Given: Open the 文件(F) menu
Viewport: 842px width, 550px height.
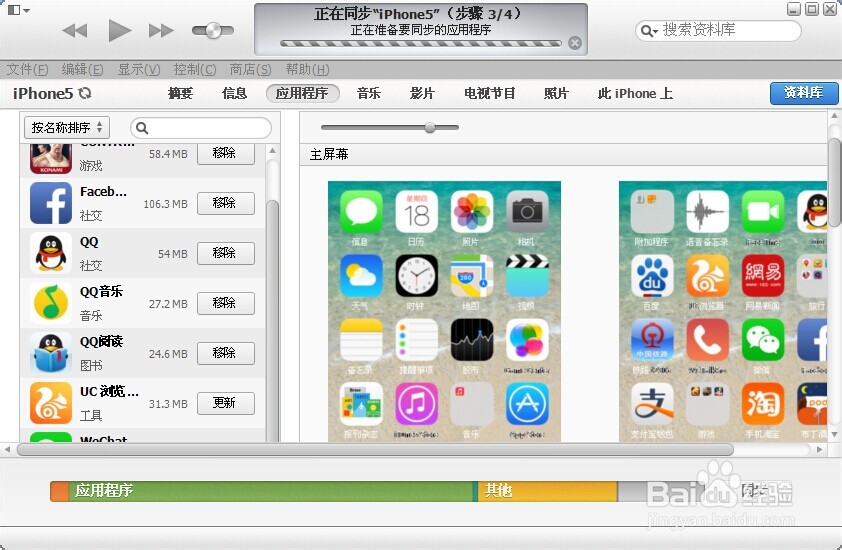Looking at the screenshot, I should [27, 69].
